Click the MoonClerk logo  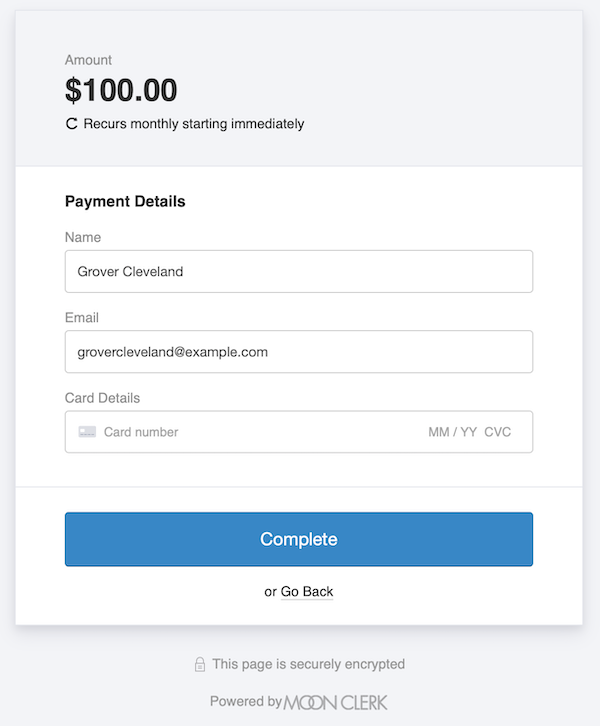point(335,702)
